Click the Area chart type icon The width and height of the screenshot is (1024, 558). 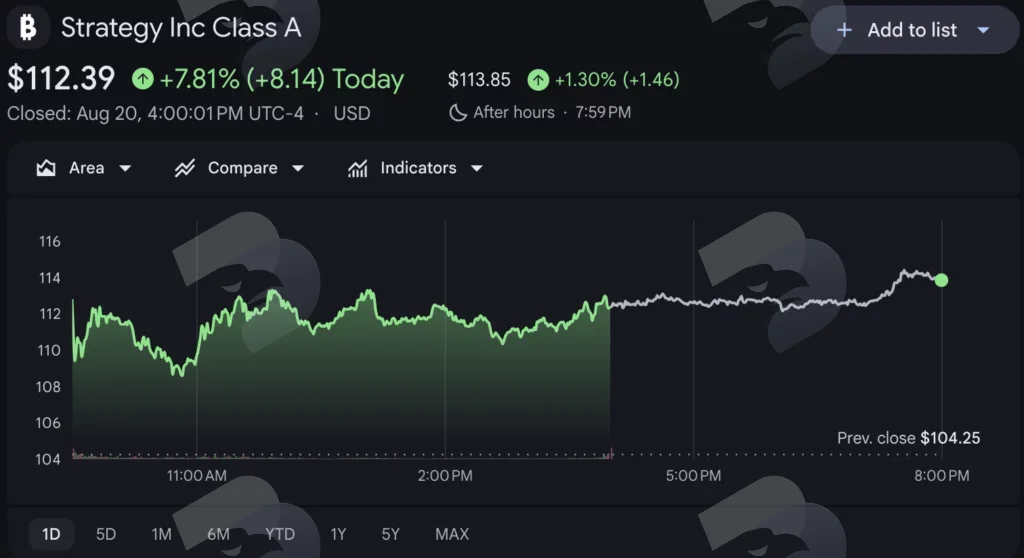tap(46, 168)
